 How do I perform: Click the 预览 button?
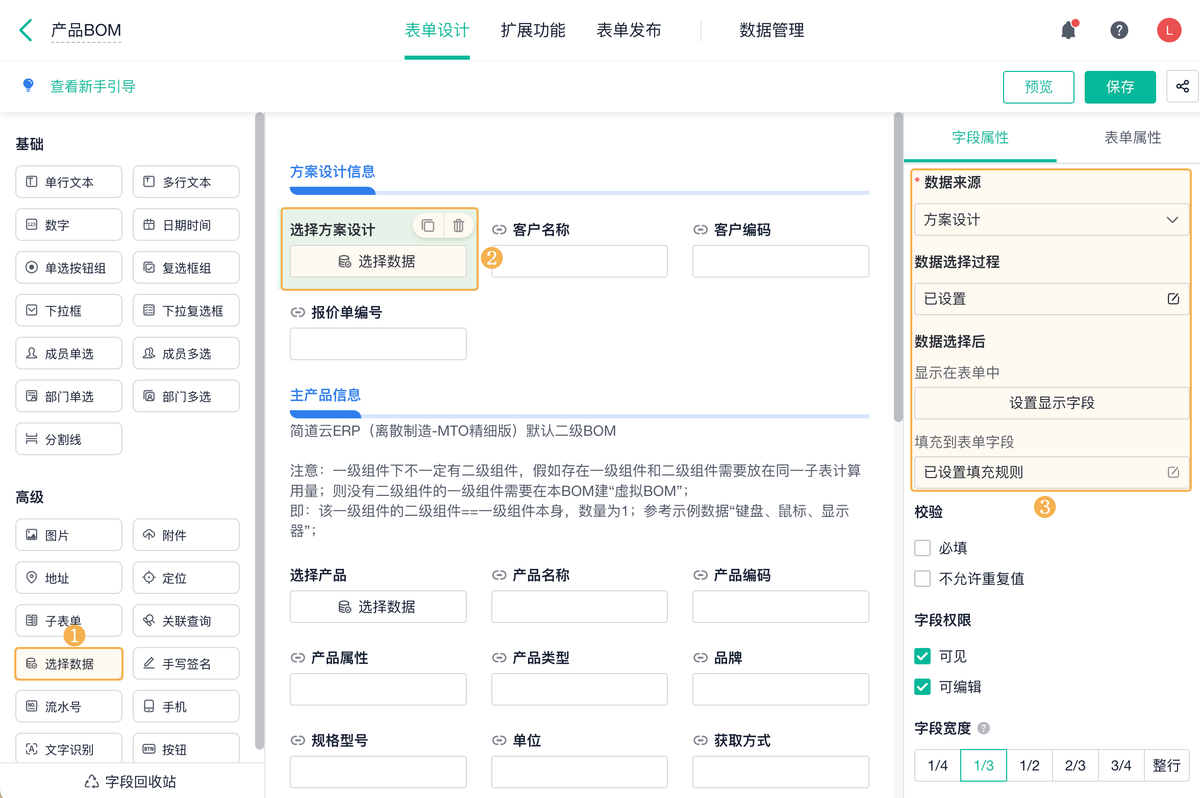tap(1038, 87)
